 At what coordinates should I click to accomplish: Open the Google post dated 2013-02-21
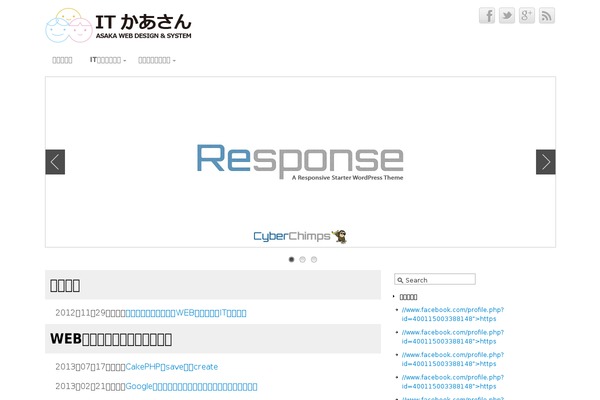191,387
